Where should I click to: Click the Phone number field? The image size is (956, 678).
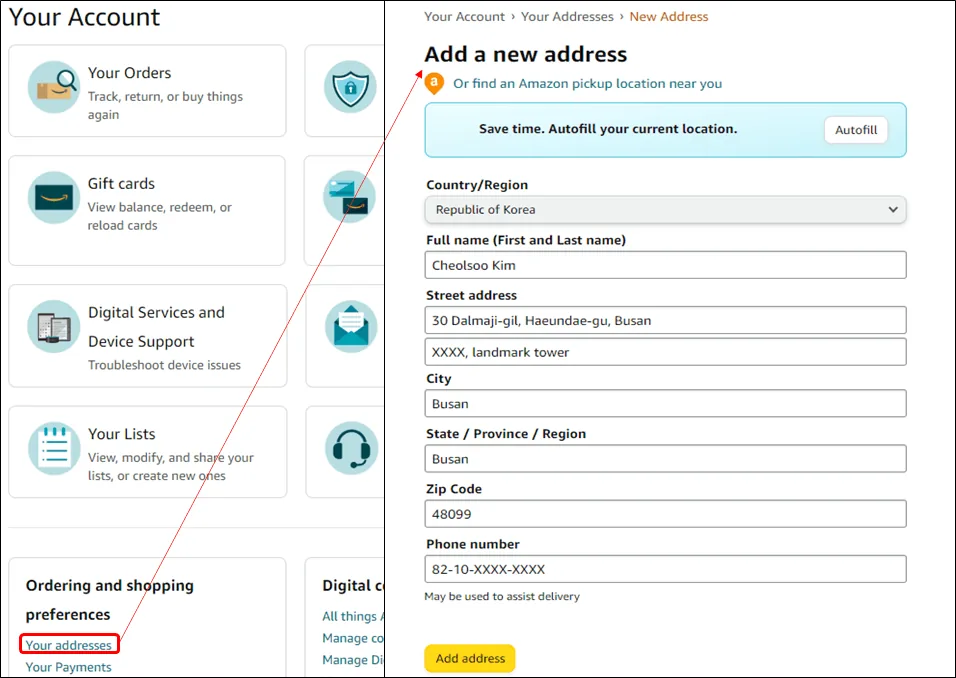(665, 569)
